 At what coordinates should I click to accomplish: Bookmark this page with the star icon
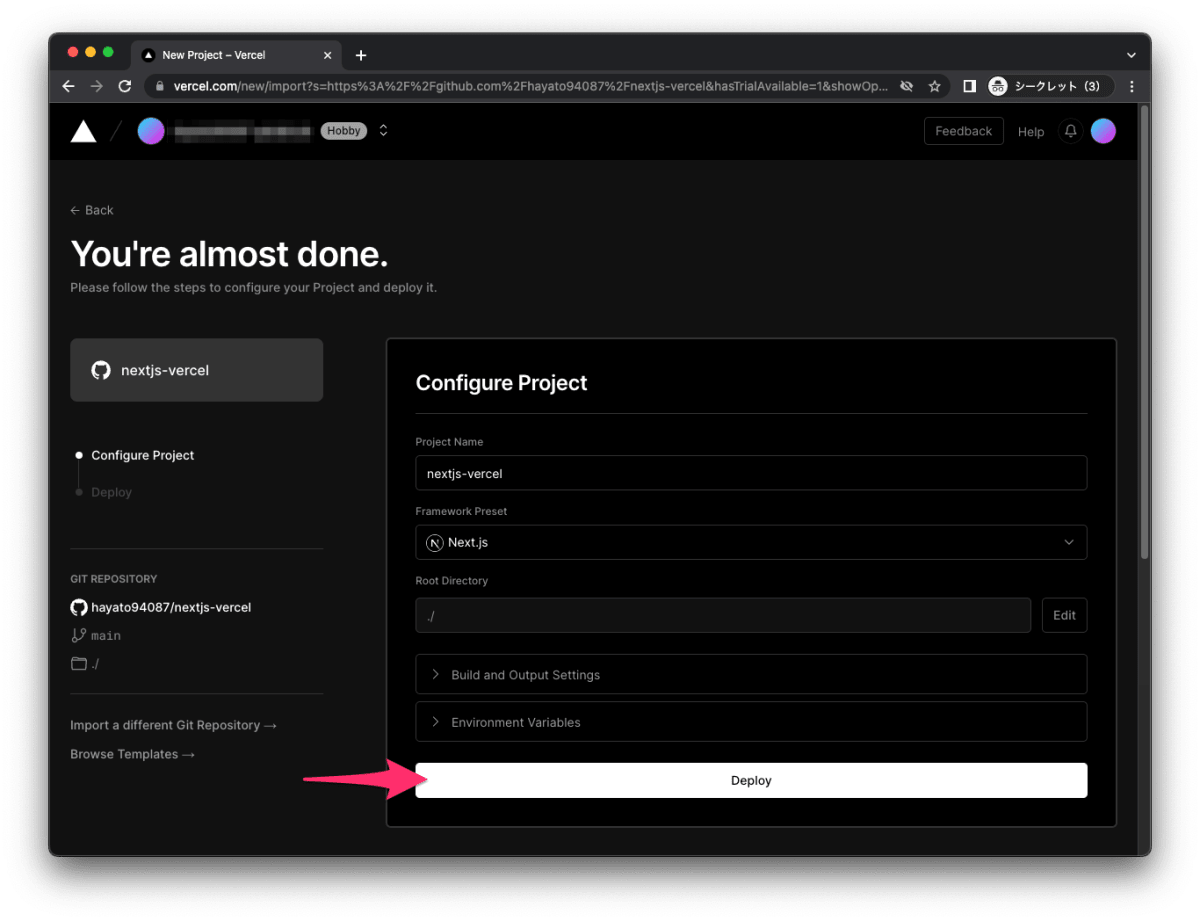click(934, 87)
